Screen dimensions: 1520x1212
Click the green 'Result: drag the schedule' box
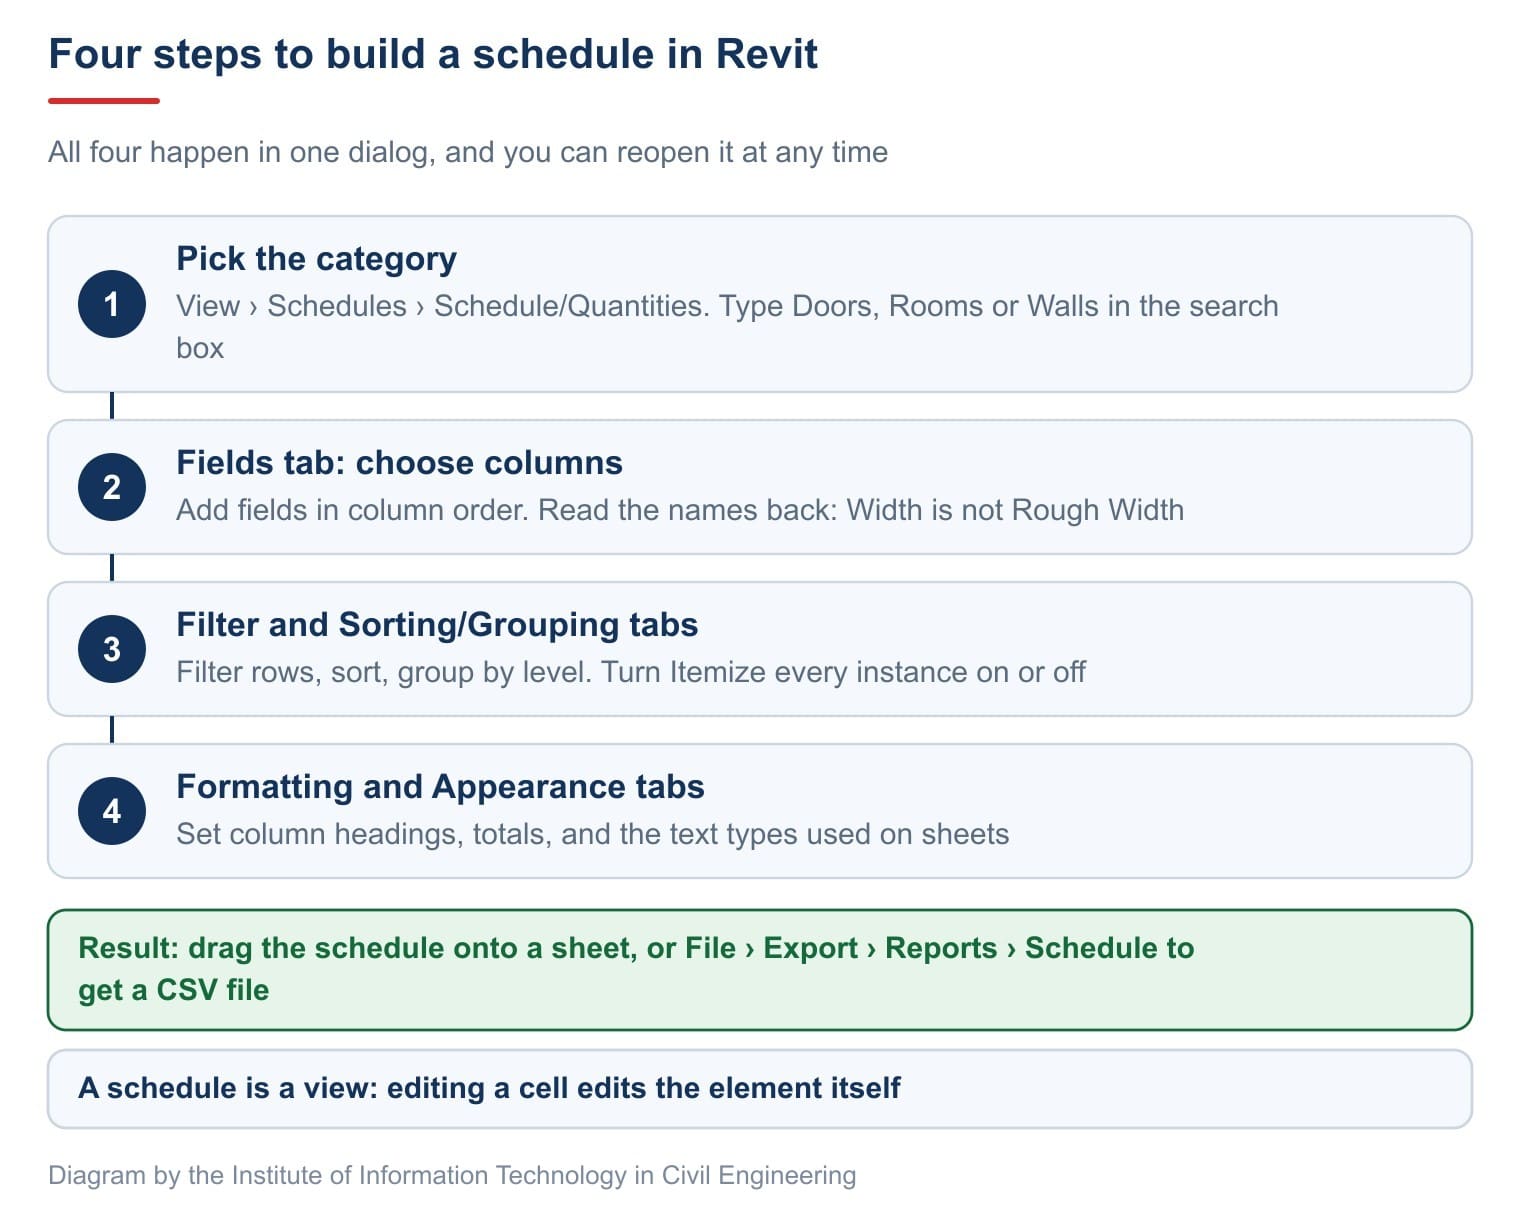coord(760,970)
